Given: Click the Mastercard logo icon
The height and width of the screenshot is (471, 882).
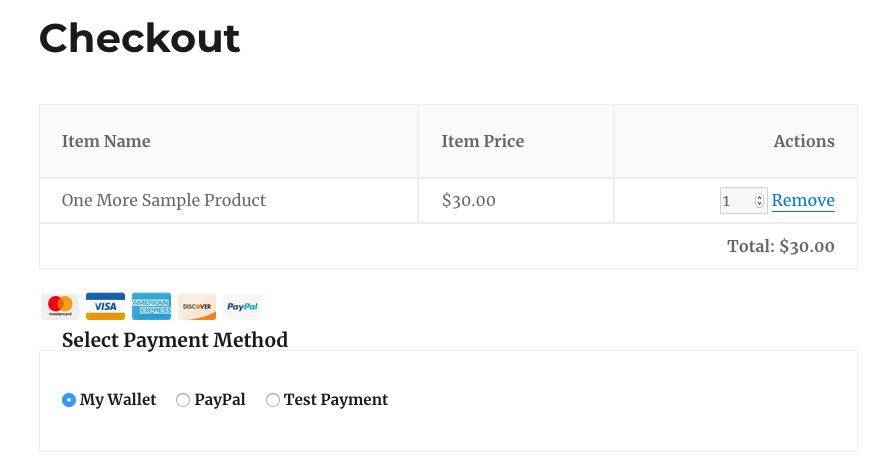Looking at the screenshot, I should pyautogui.click(x=60, y=307).
